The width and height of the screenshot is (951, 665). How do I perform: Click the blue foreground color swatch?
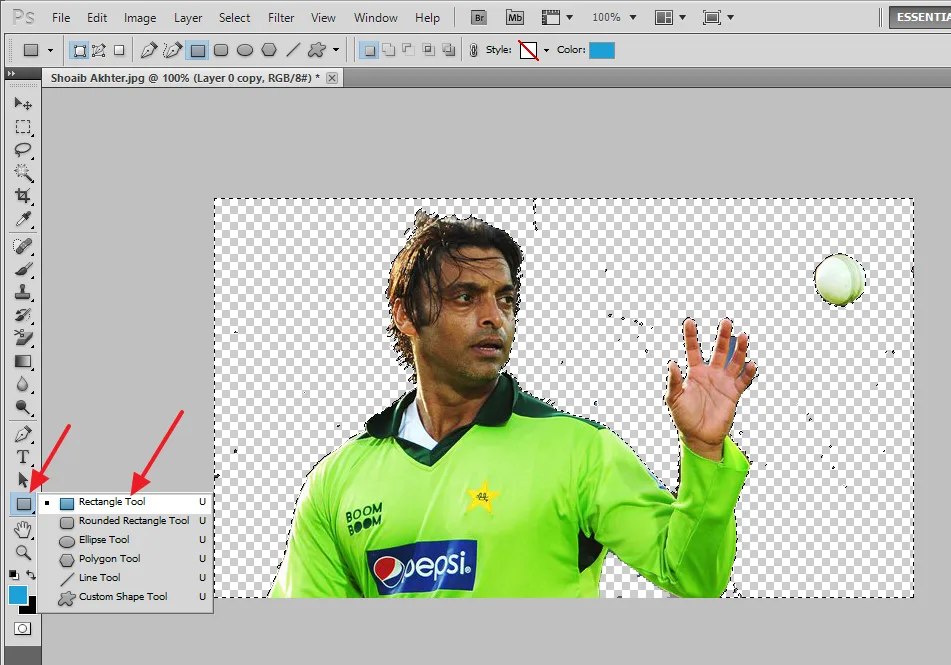[18, 595]
